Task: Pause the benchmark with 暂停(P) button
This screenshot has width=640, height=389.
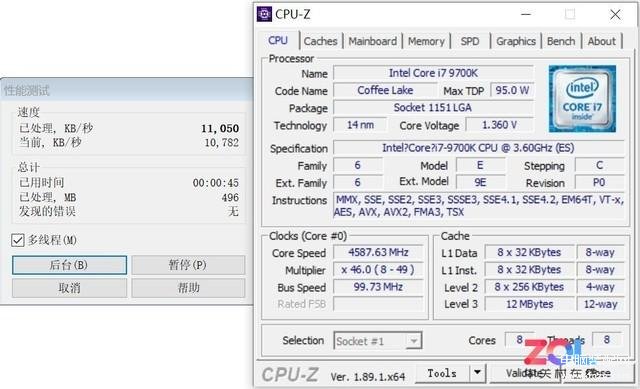Action: point(188,265)
